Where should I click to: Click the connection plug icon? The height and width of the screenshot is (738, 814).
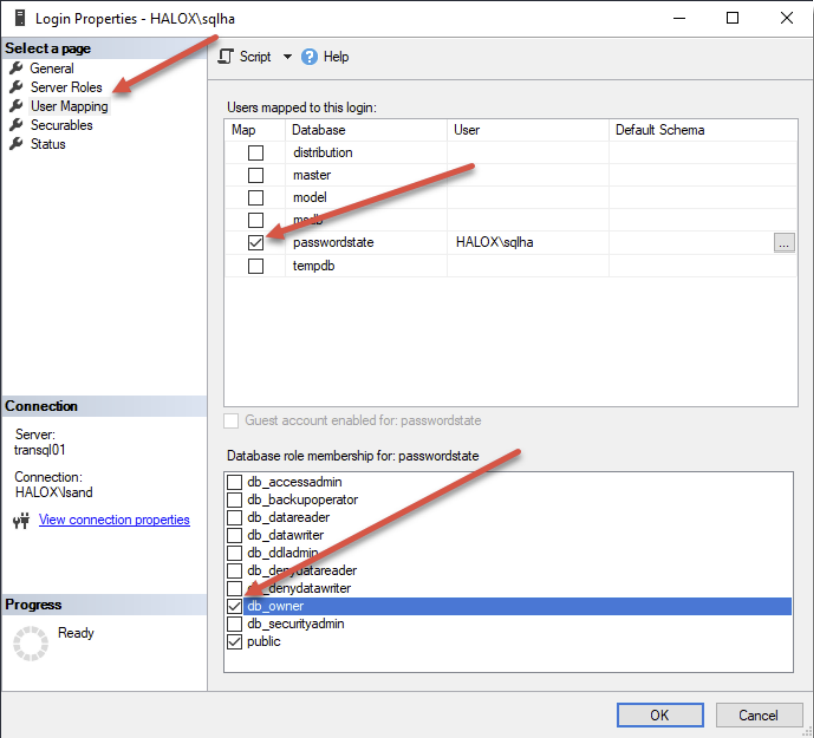(21, 521)
